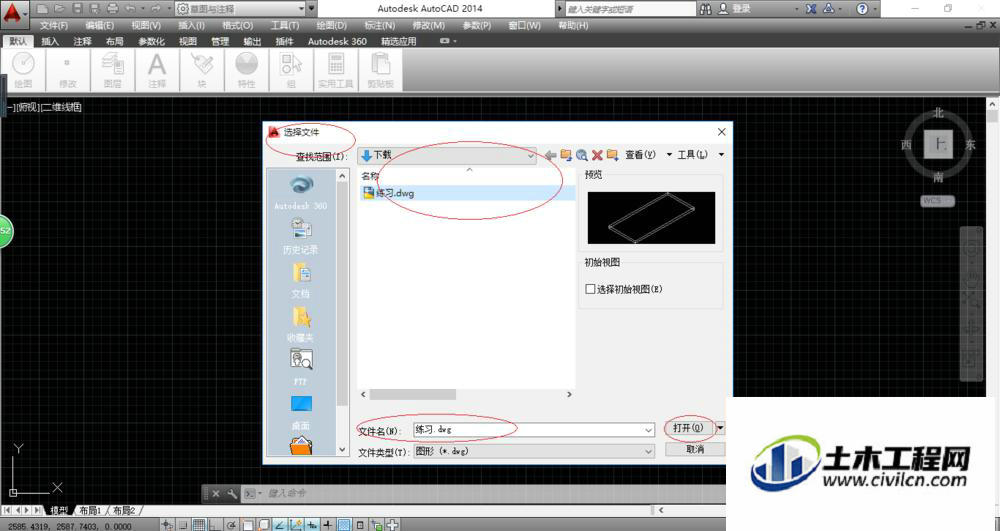Image resolution: width=1000 pixels, height=531 pixels.
Task: Toggle Lineweight display in the status bar
Action: 328,525
